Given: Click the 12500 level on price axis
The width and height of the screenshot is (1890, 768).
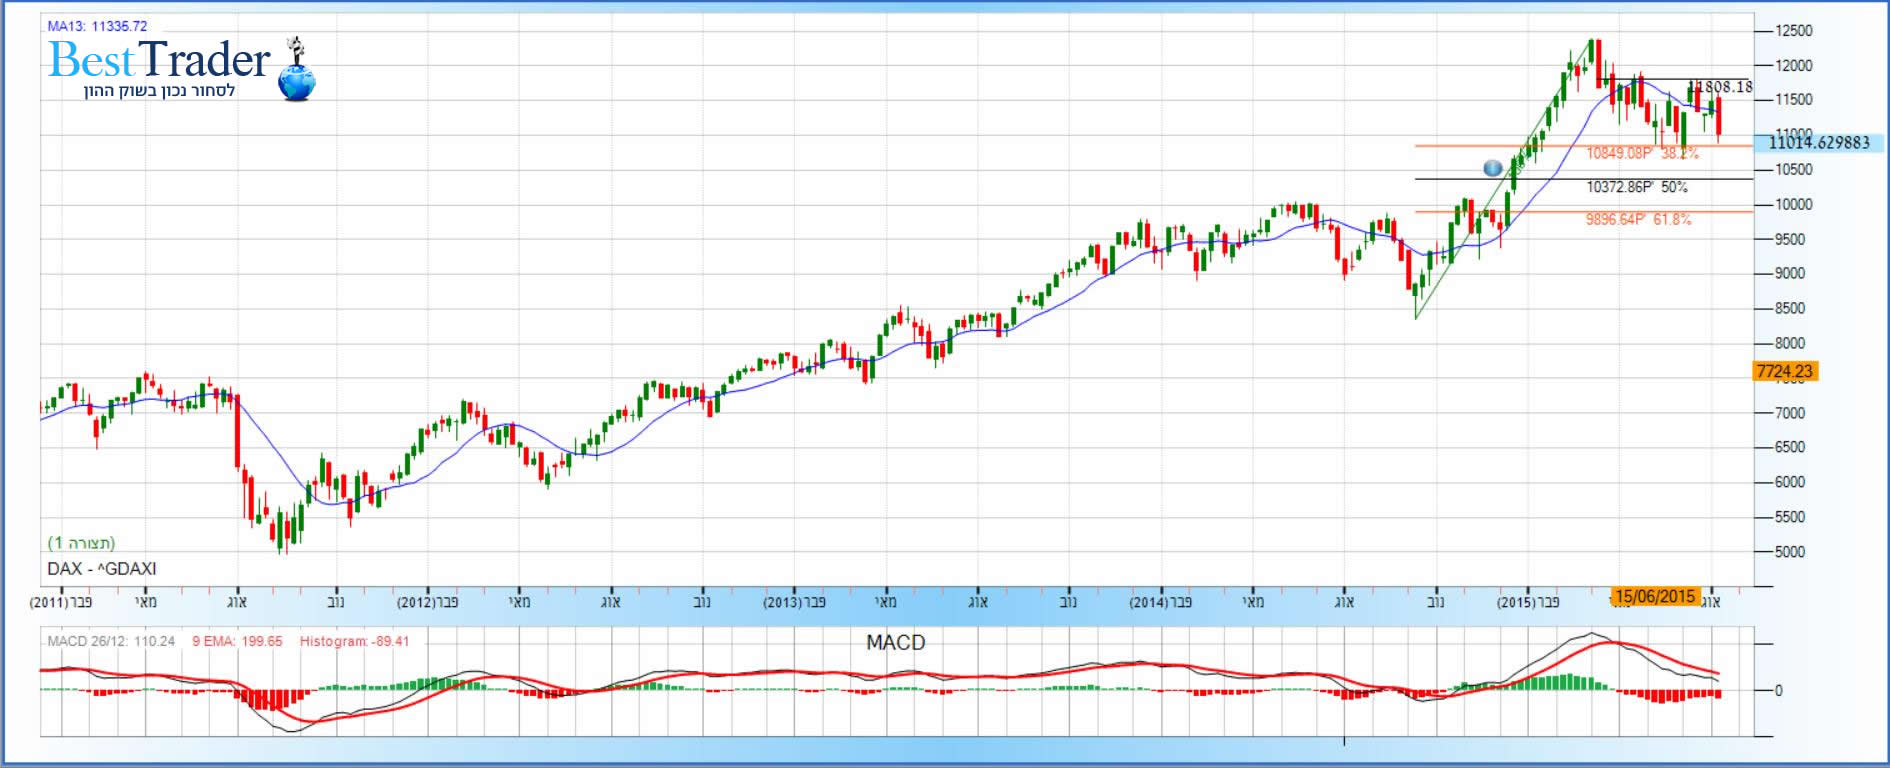Looking at the screenshot, I should [1793, 31].
